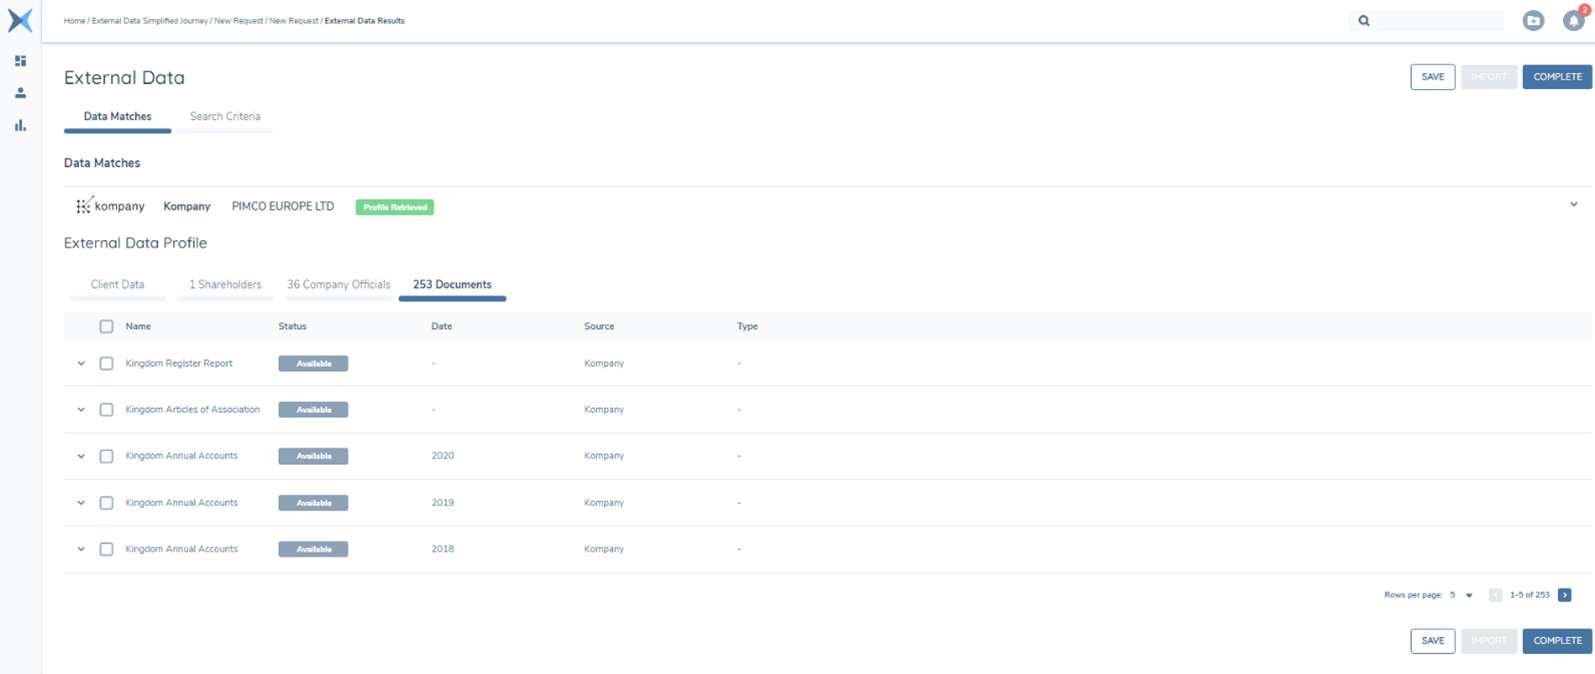Click the Home breadcrumb link
1595x674 pixels.
74,21
